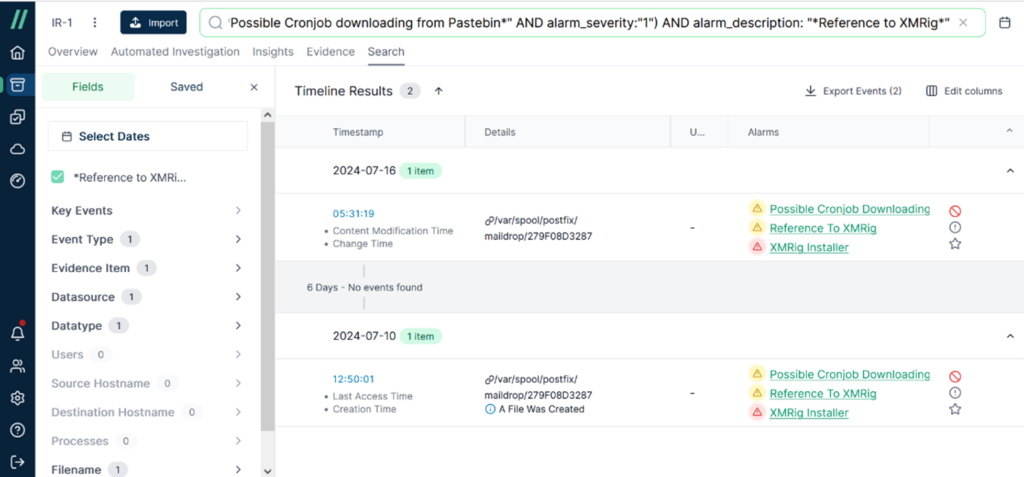
Task: Open the calendar icon beside search
Action: 1004,23
